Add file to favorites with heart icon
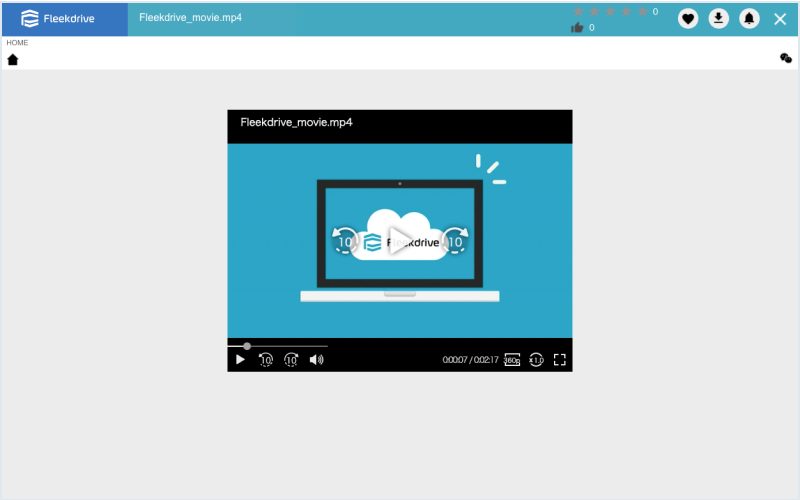This screenshot has height=500, width=800. [x=688, y=19]
